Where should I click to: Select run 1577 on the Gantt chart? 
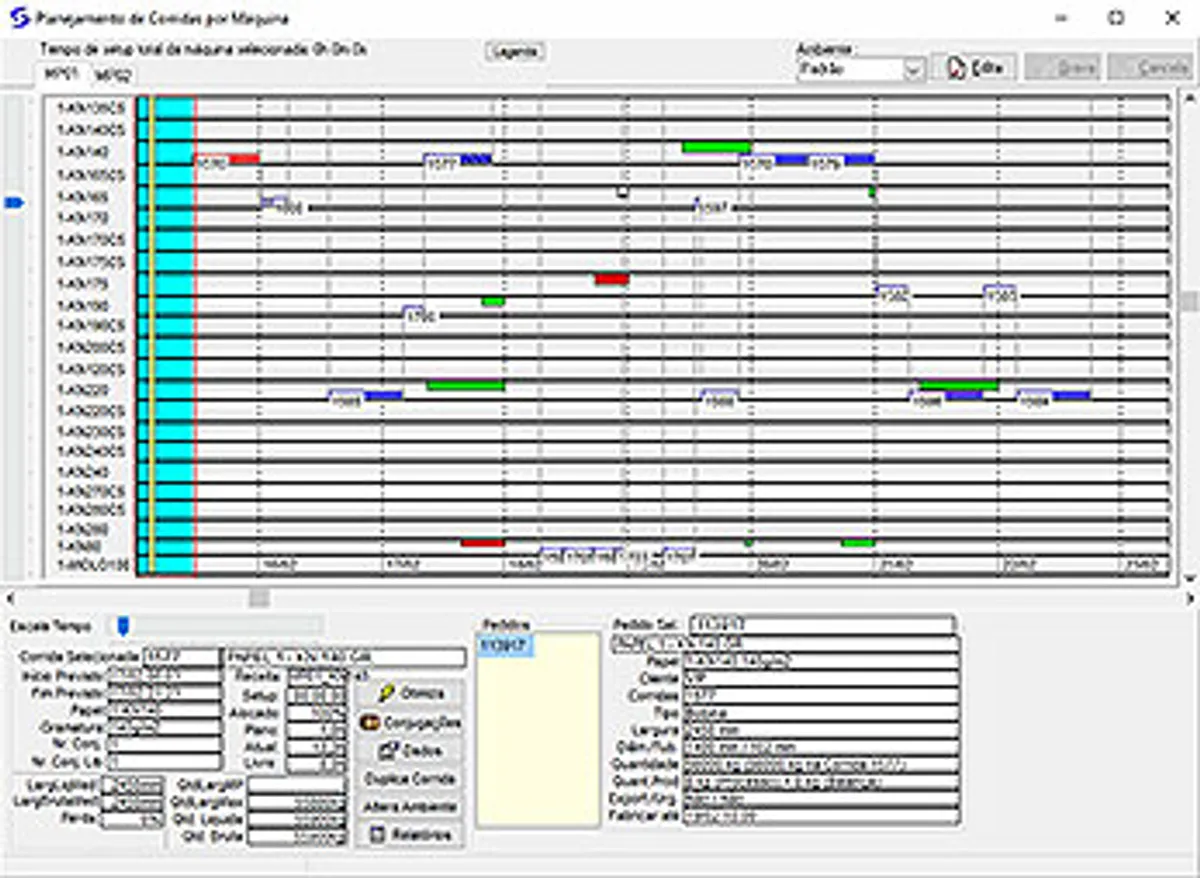click(x=442, y=163)
